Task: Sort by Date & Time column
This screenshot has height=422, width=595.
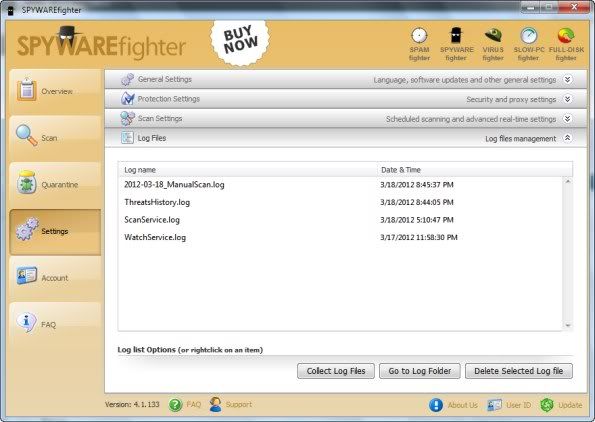Action: [x=475, y=170]
